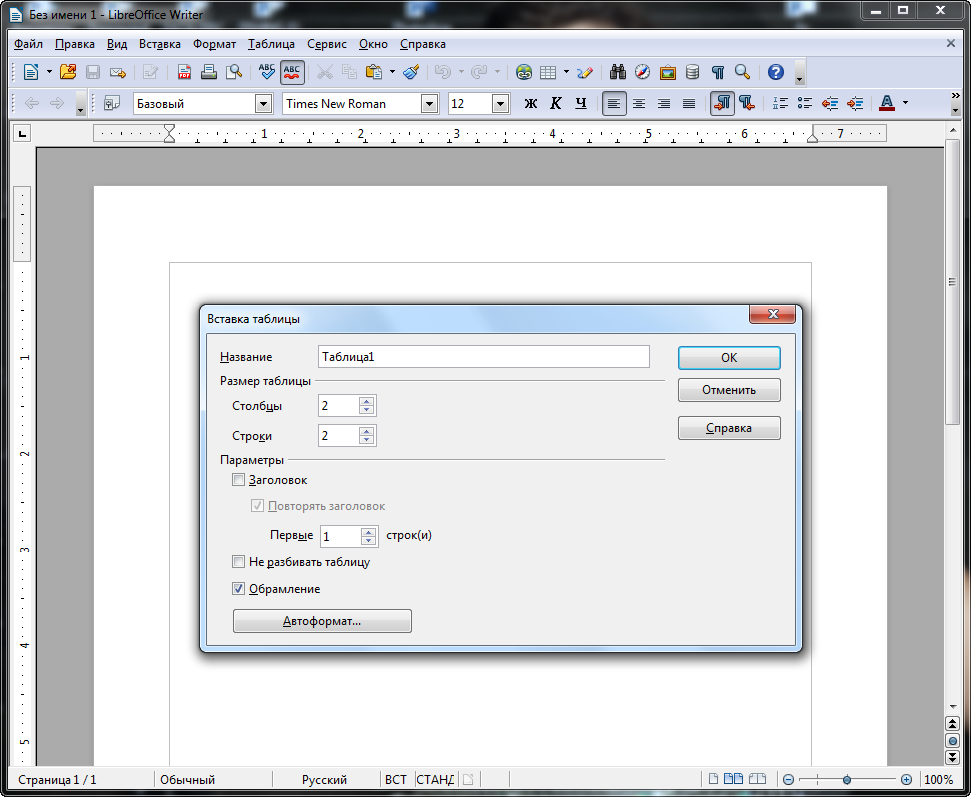Open the Формат menu

214,44
